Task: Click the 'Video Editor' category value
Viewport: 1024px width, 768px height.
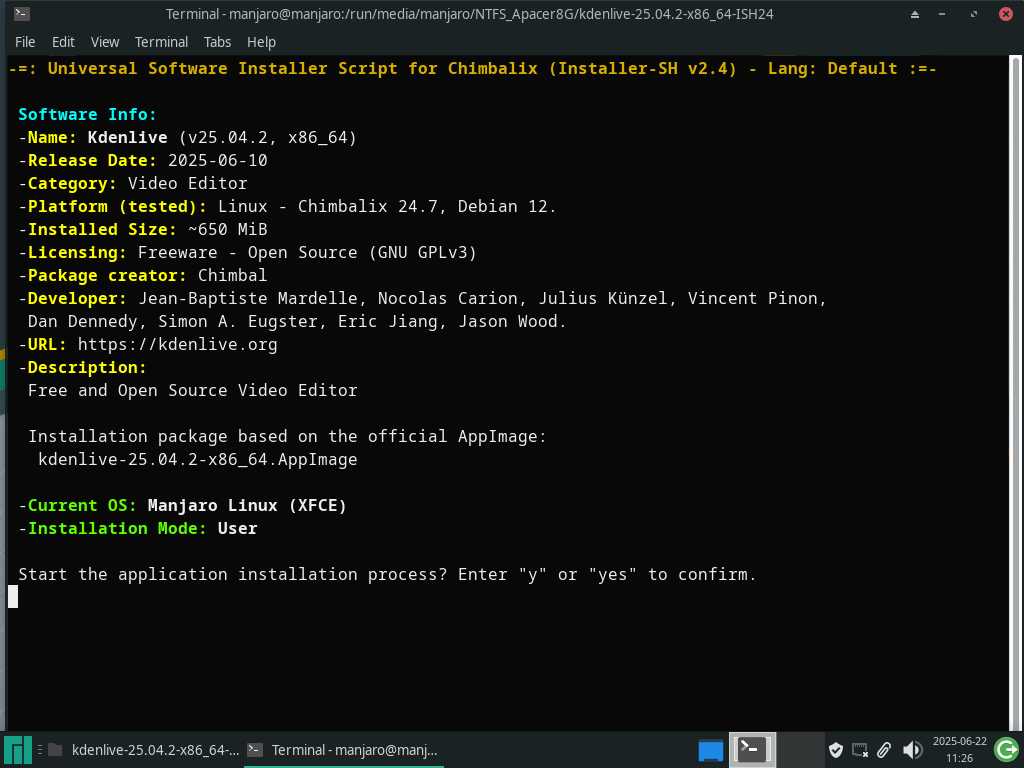Action: click(187, 183)
